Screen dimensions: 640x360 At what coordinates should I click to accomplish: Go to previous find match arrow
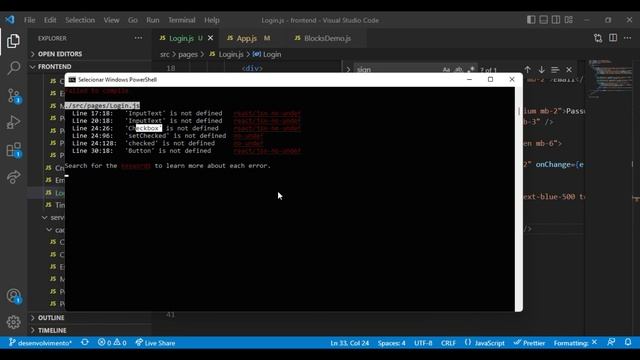[527, 70]
